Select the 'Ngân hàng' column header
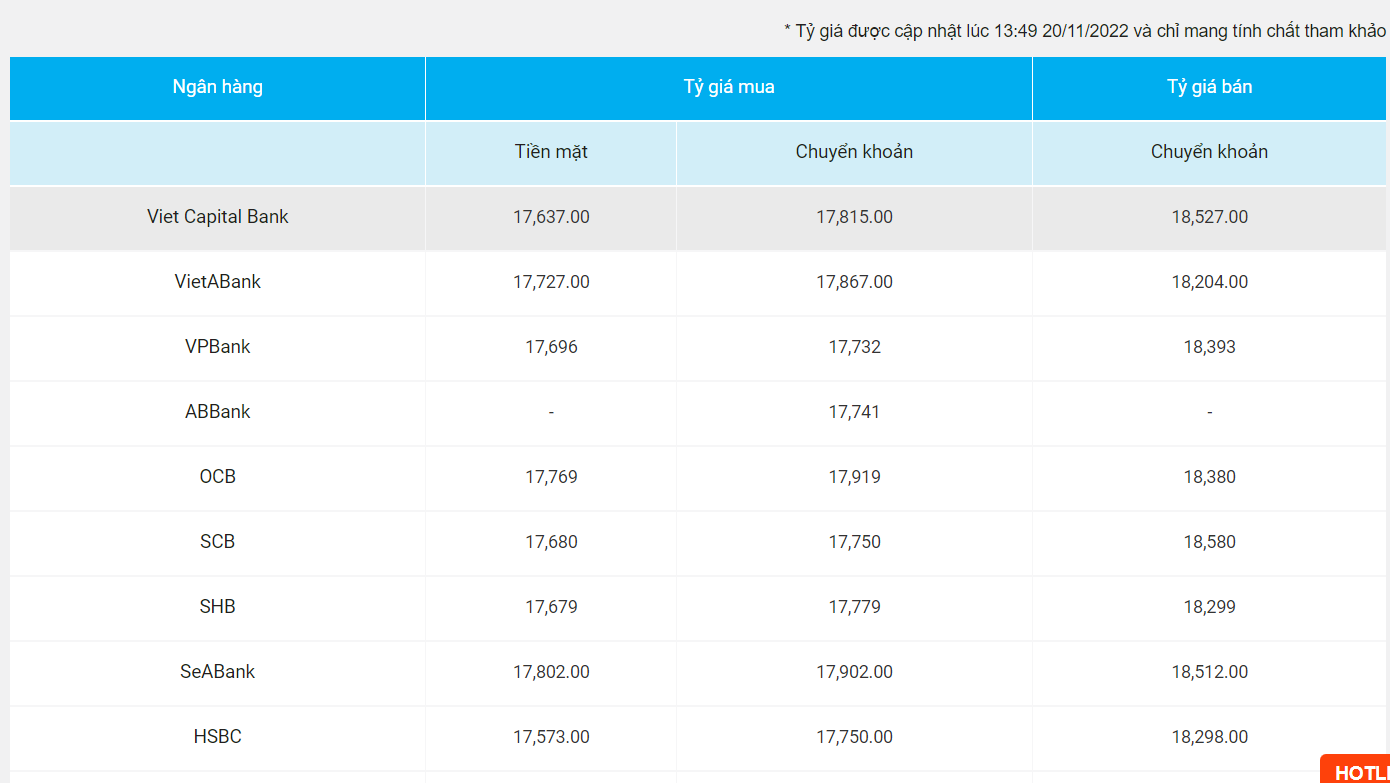This screenshot has height=783, width=1390. point(217,87)
